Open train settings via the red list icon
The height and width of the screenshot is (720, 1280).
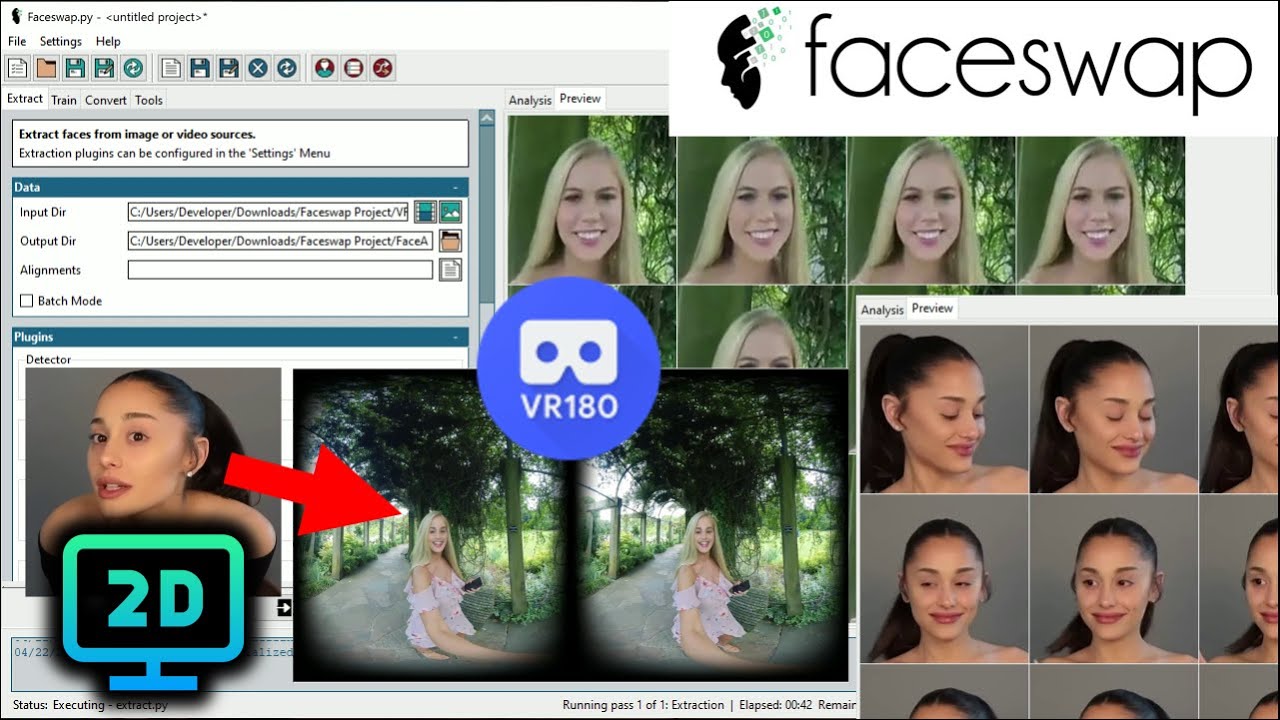354,68
